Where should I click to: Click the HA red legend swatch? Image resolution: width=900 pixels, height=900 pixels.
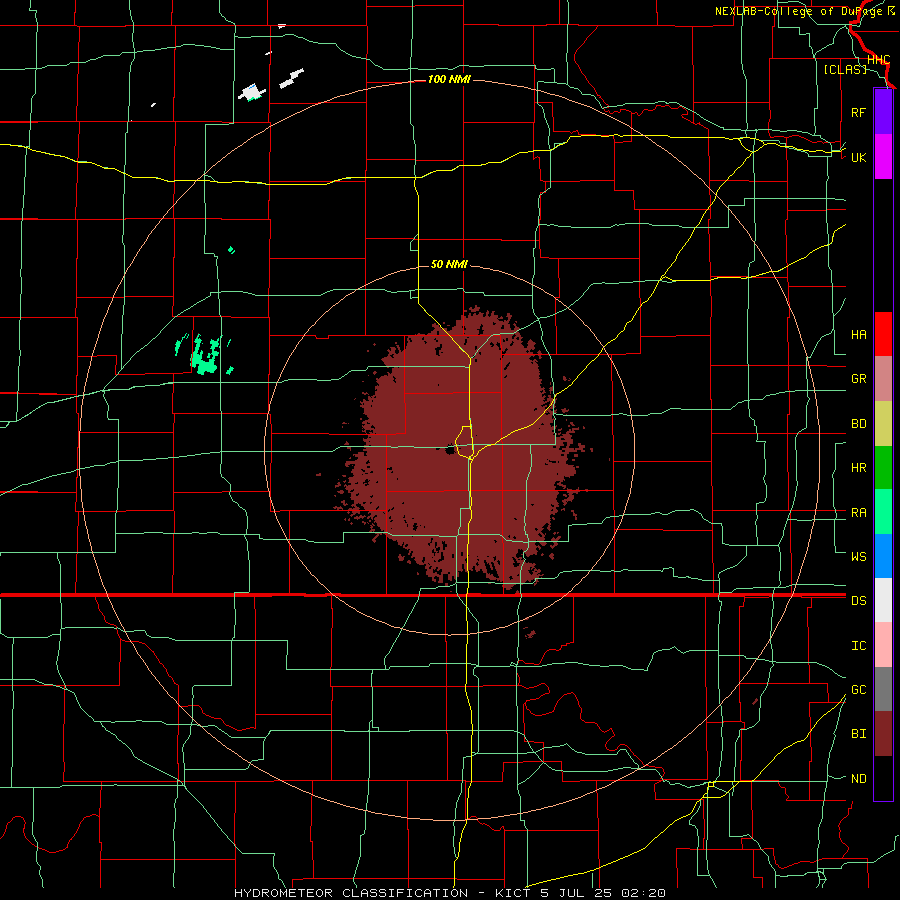coord(883,334)
